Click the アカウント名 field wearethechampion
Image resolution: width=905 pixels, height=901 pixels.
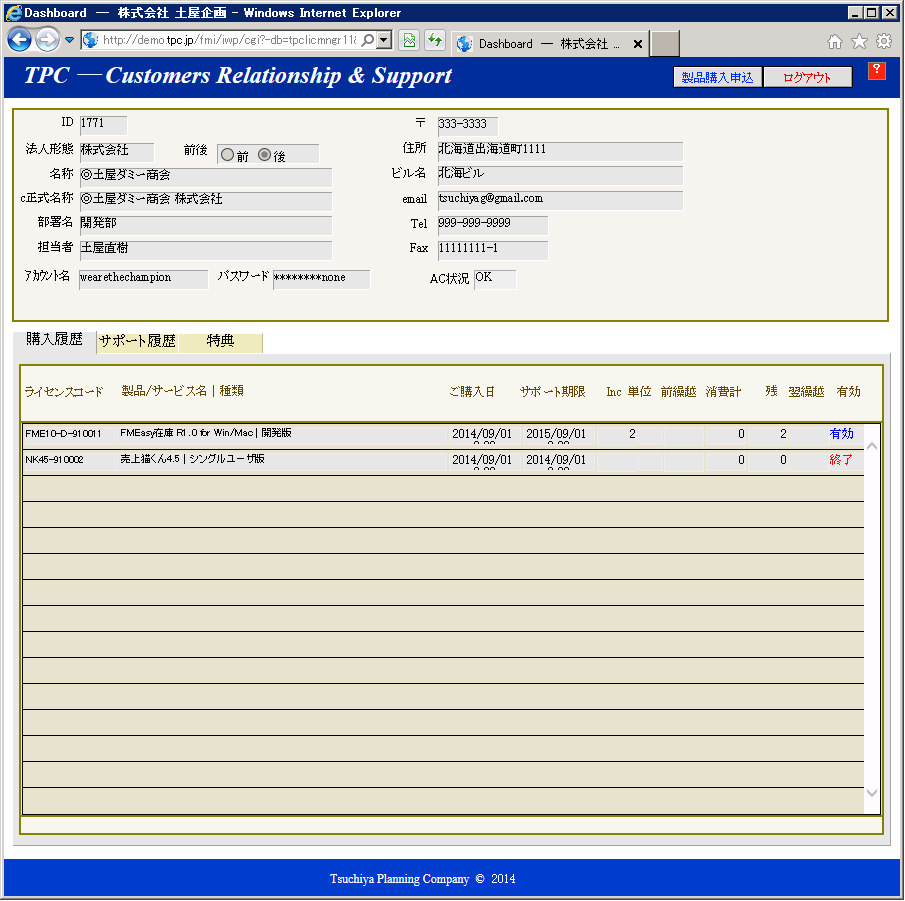143,279
